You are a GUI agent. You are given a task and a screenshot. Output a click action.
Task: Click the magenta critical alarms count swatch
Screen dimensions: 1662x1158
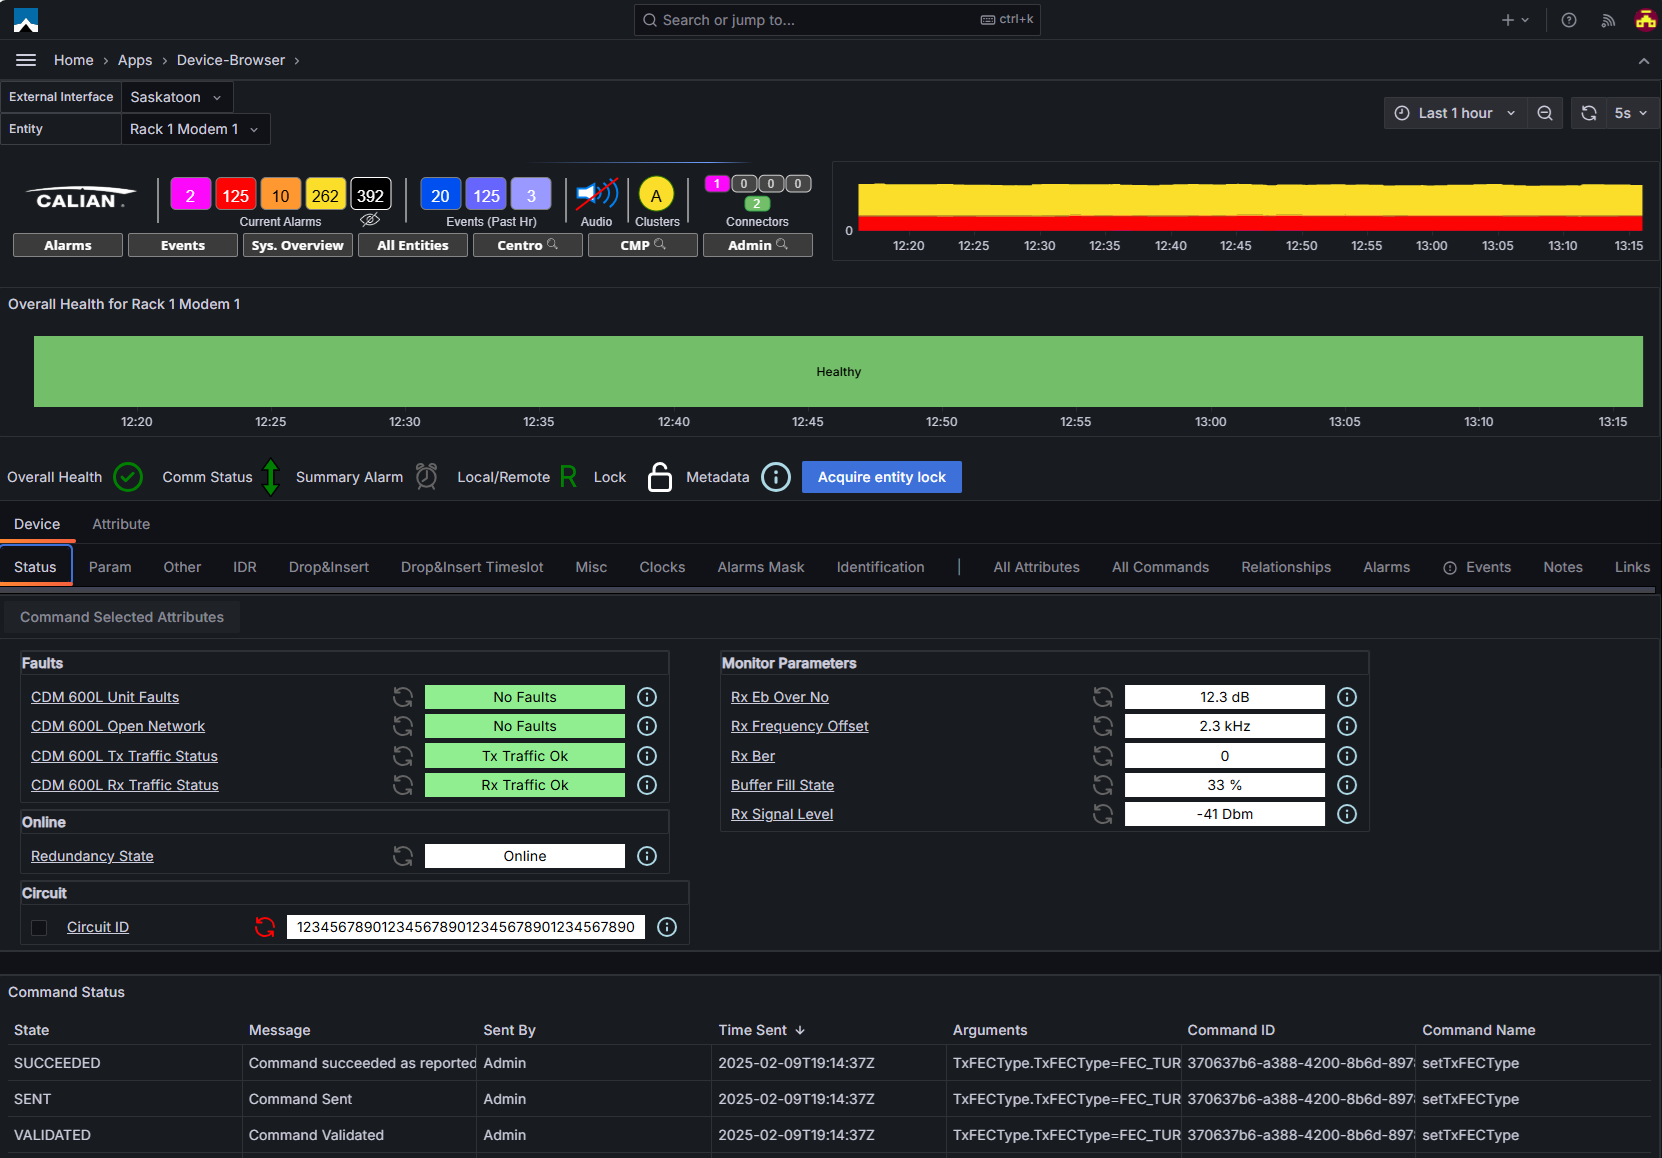pos(190,196)
